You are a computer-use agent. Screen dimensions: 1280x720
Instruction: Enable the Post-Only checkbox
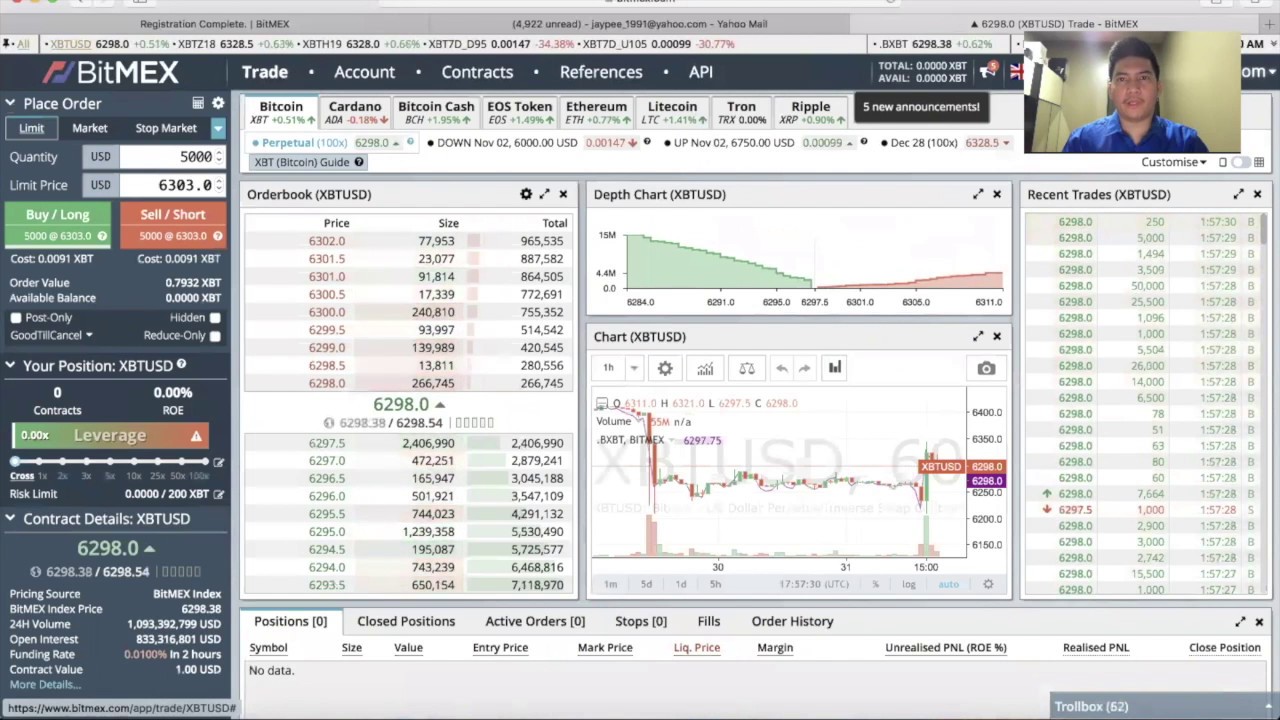coord(16,317)
